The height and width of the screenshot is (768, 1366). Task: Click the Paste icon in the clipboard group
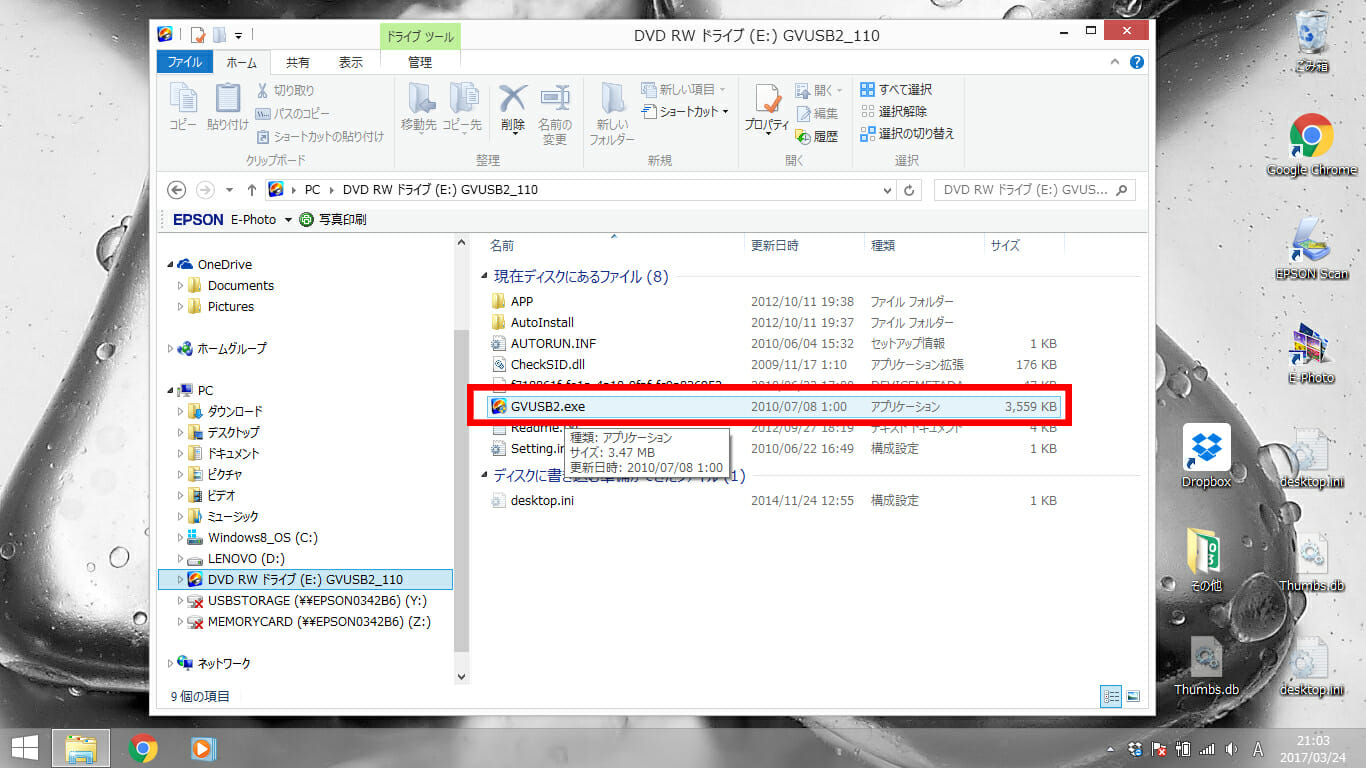coord(228,107)
